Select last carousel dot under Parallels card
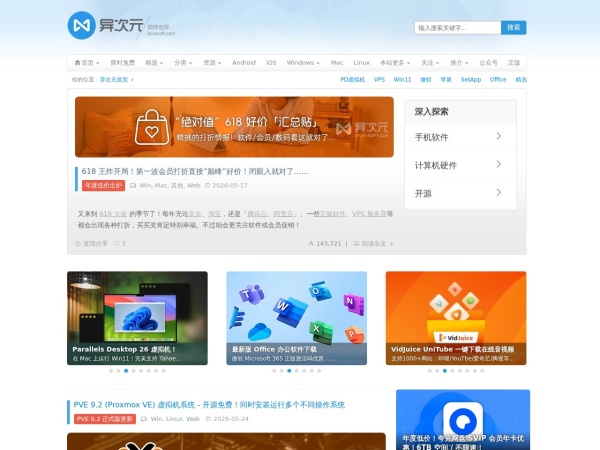 coord(163,371)
